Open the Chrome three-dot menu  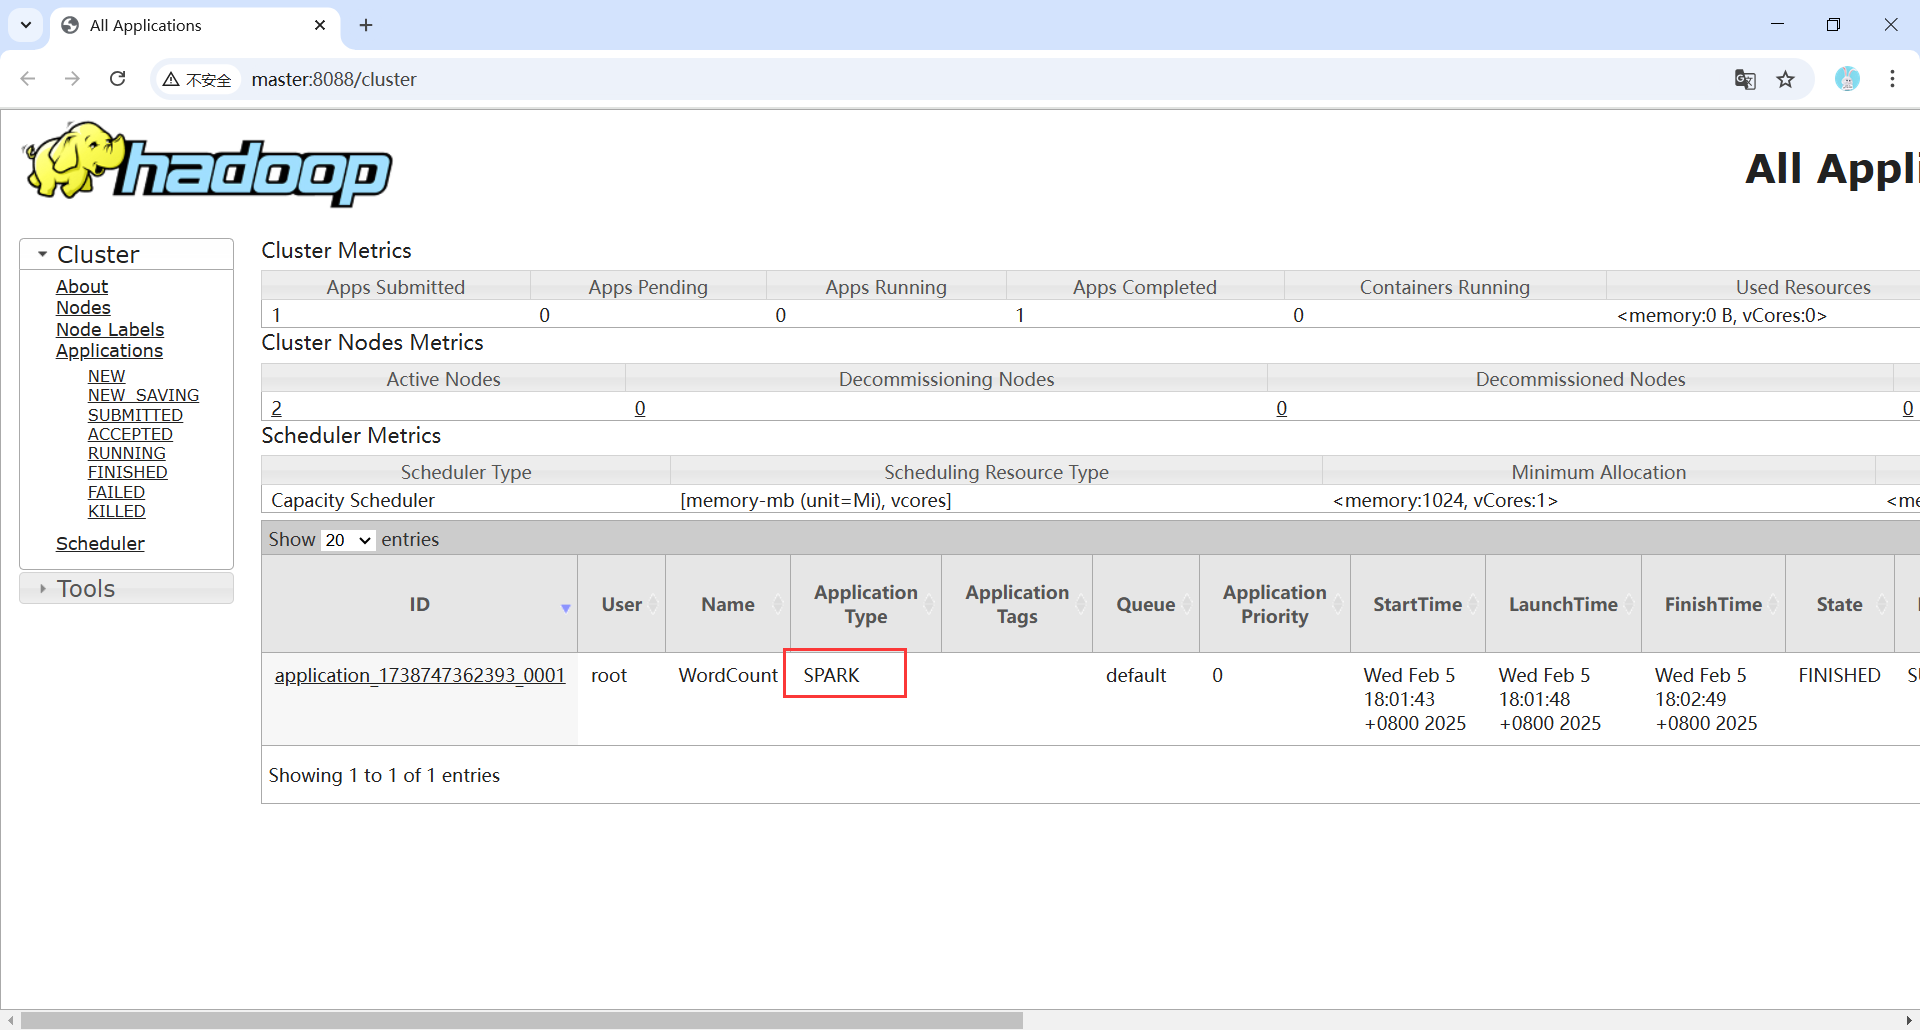1892,79
